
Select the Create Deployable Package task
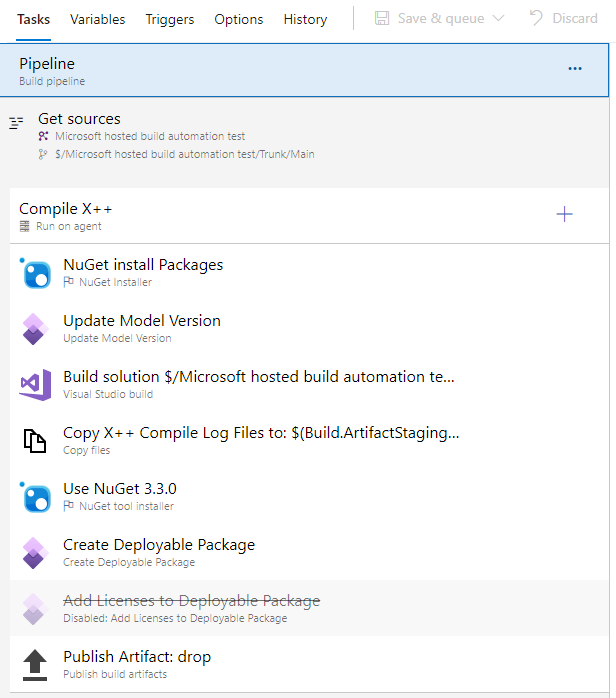pos(309,552)
